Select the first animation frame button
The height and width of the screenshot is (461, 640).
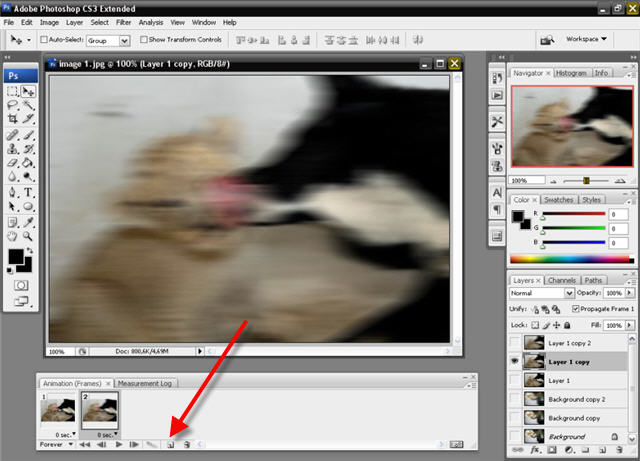84,444
